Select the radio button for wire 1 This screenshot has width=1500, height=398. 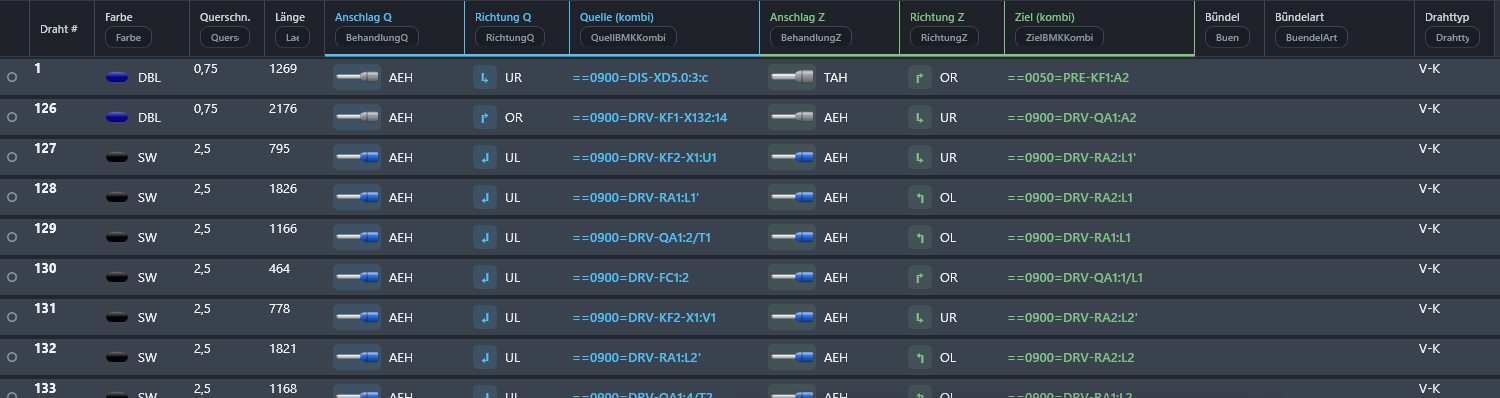coord(12,77)
